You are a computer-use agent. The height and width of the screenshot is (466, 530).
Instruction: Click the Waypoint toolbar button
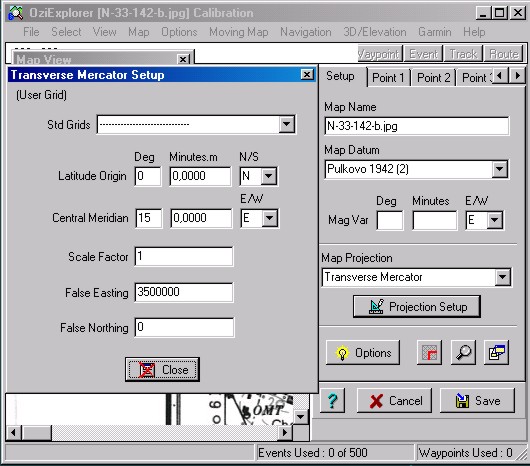point(380,54)
